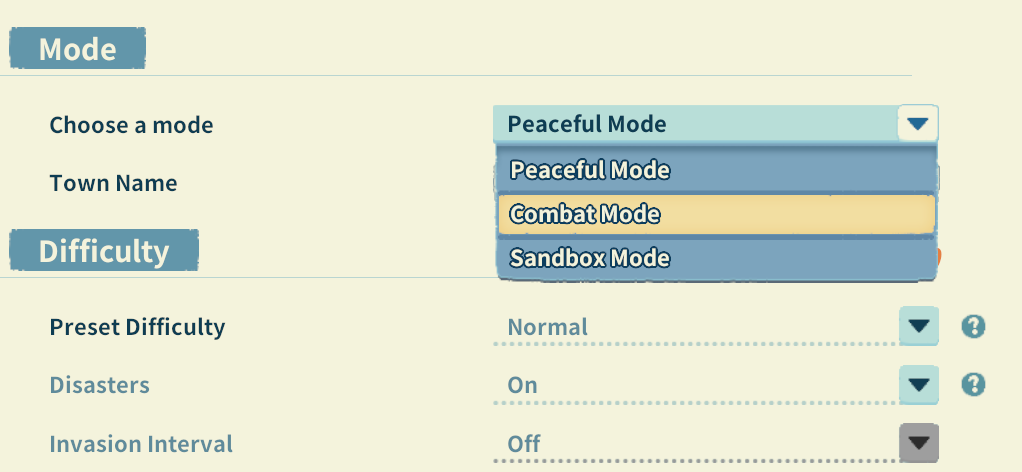This screenshot has width=1022, height=472.
Task: Click the Disasters setting label
Action: (x=99, y=385)
